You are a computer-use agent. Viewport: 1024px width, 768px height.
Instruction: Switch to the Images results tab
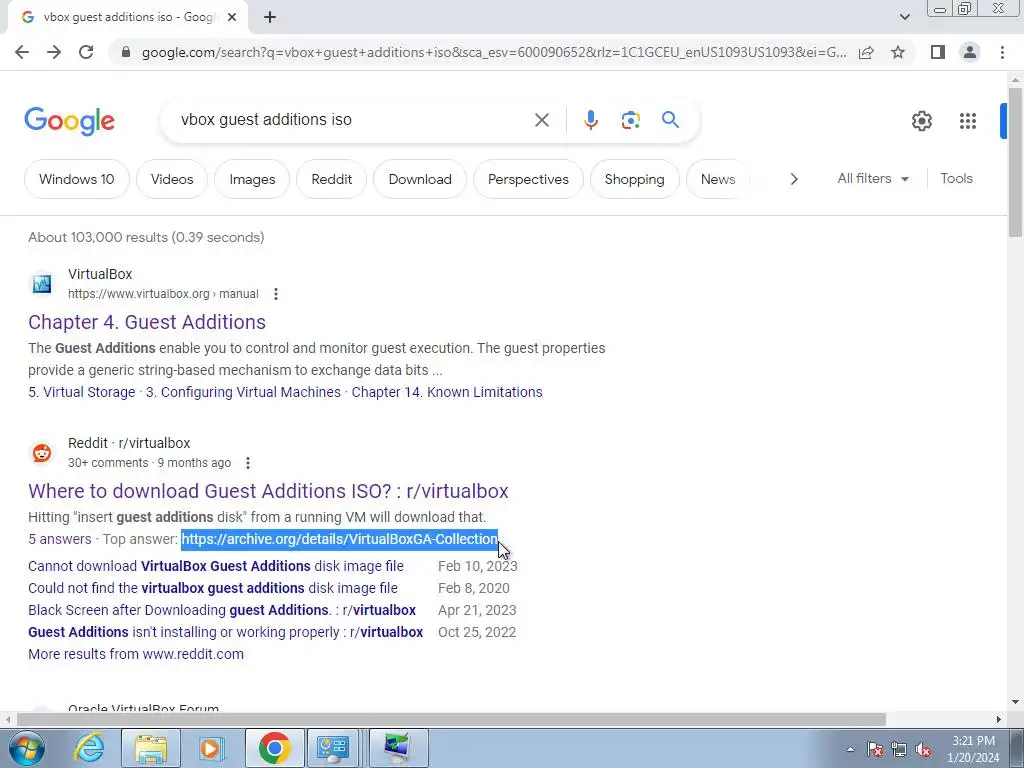(252, 179)
